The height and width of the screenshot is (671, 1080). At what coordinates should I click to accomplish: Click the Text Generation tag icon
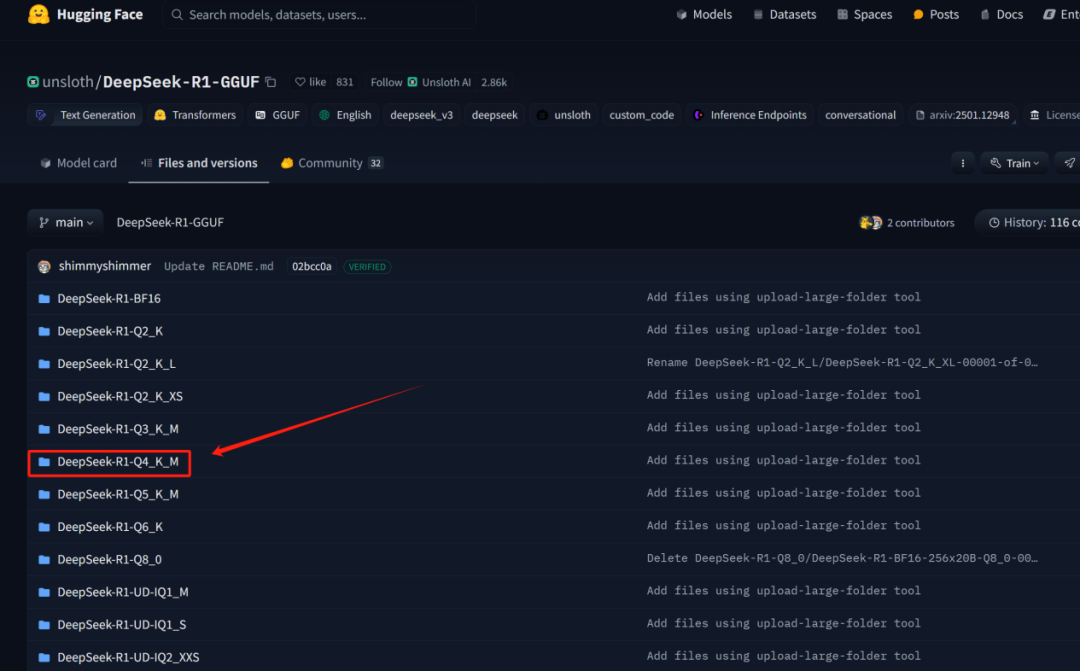(x=41, y=115)
